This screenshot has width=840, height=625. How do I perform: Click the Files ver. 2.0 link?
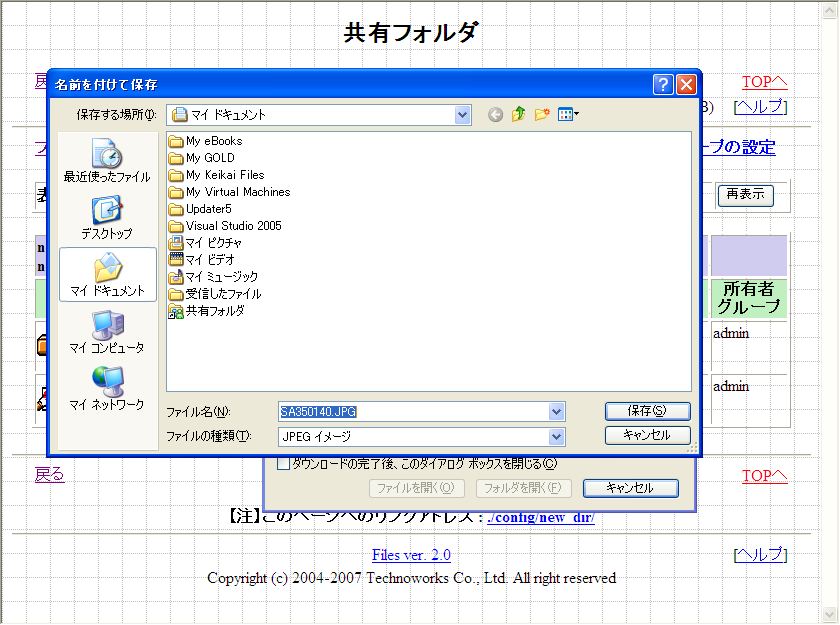coord(411,555)
